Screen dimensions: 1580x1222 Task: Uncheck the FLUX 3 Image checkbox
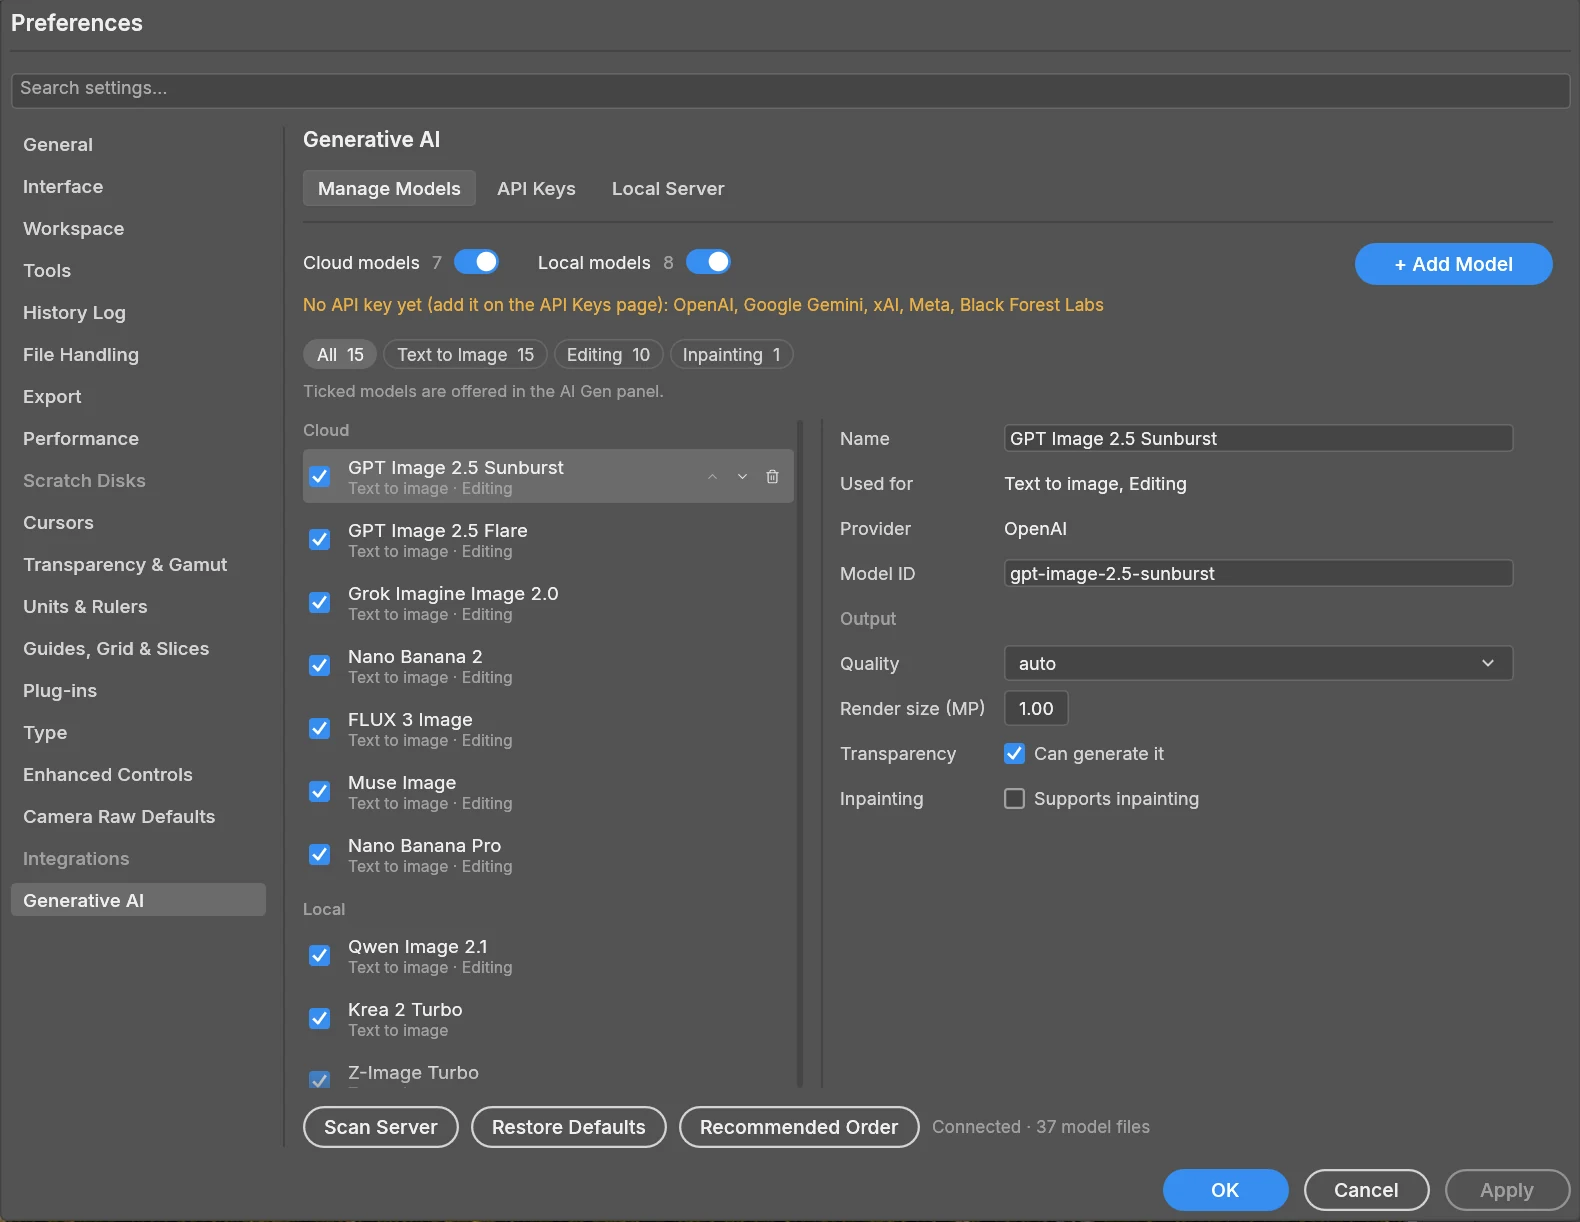(320, 729)
